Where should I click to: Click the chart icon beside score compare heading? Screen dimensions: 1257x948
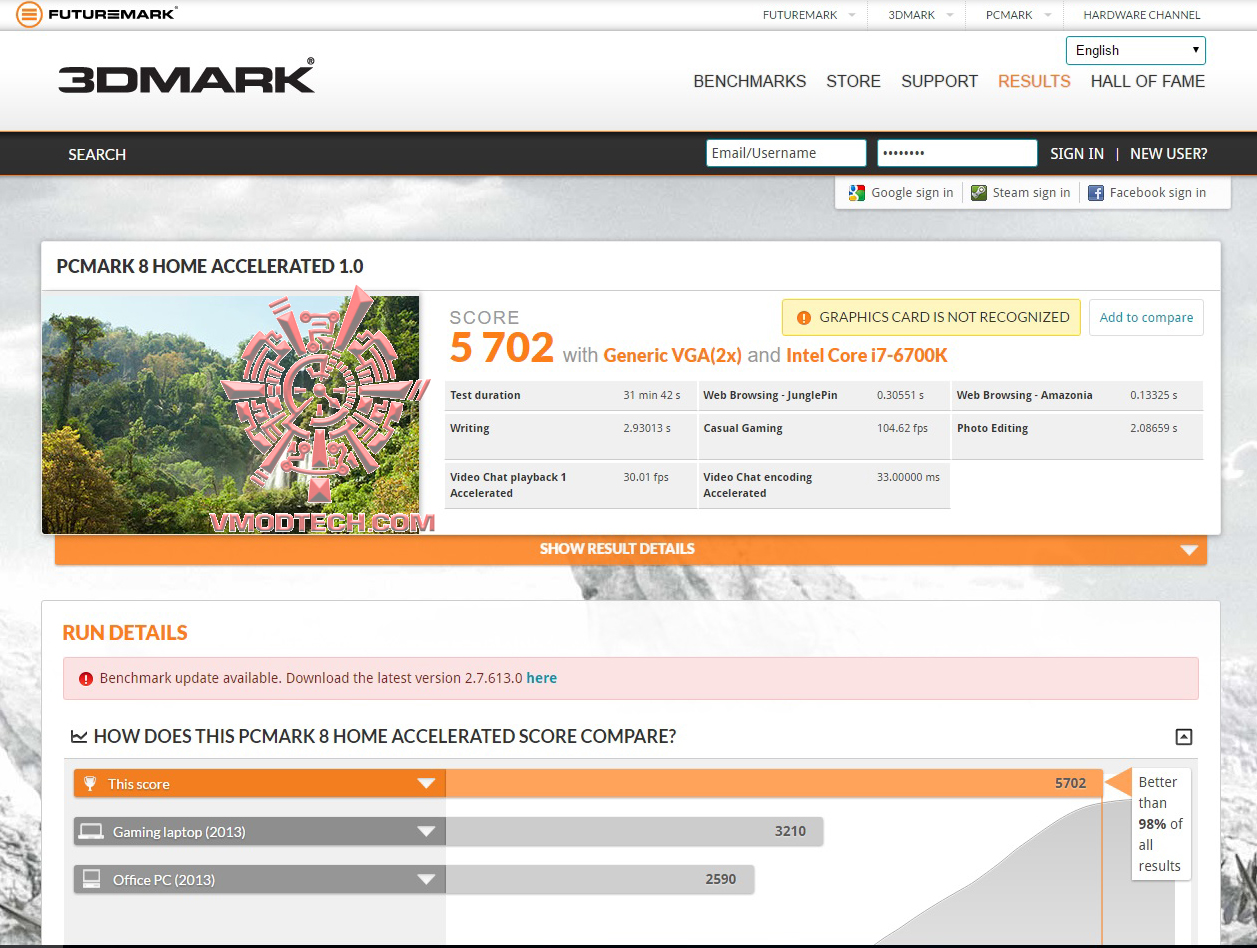coord(78,735)
